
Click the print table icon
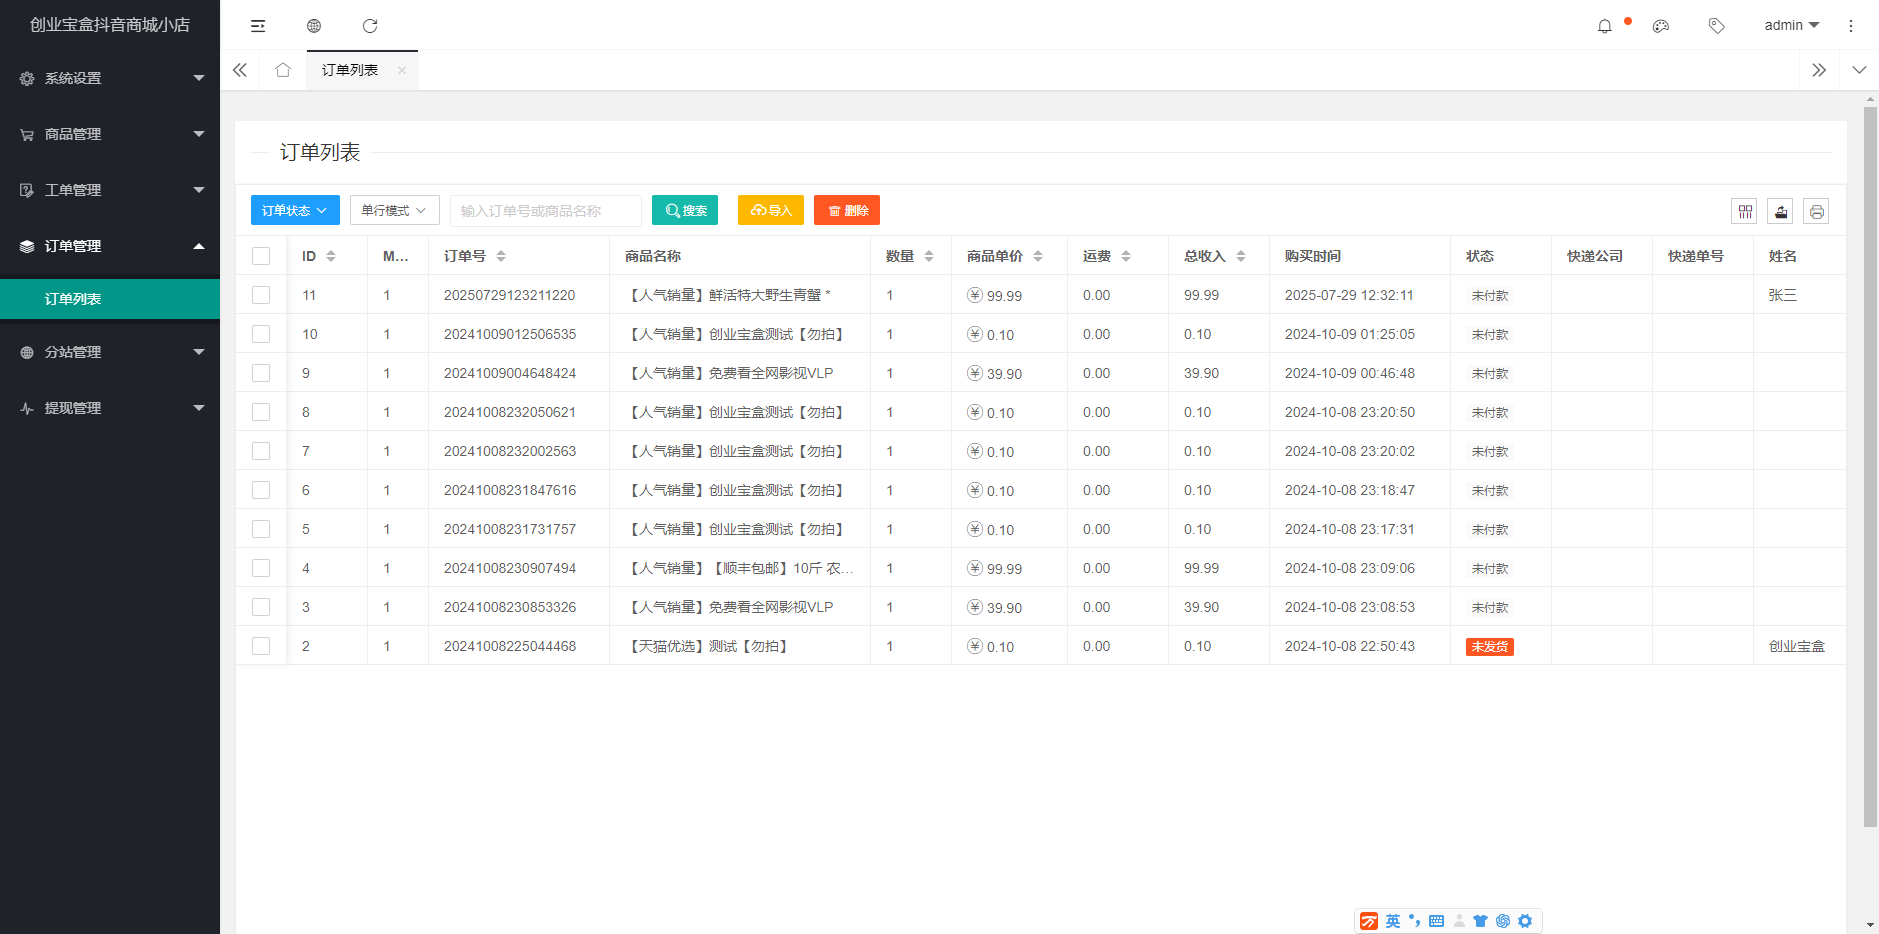pos(1816,211)
